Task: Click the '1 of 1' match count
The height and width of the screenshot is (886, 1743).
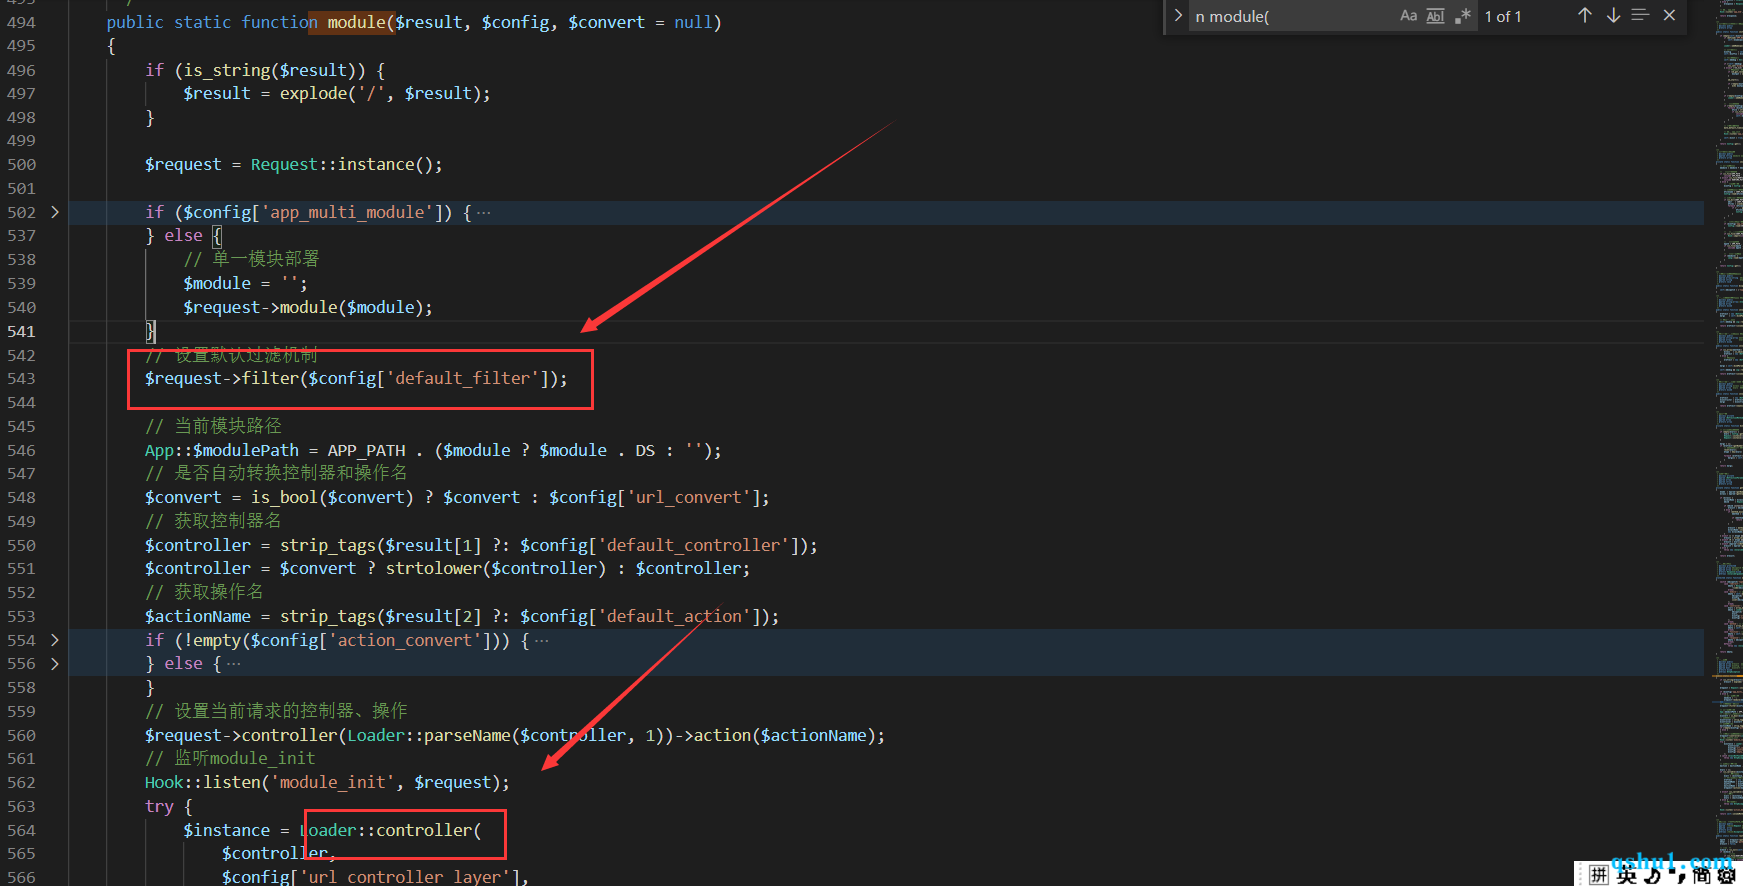Action: pyautogui.click(x=1502, y=16)
